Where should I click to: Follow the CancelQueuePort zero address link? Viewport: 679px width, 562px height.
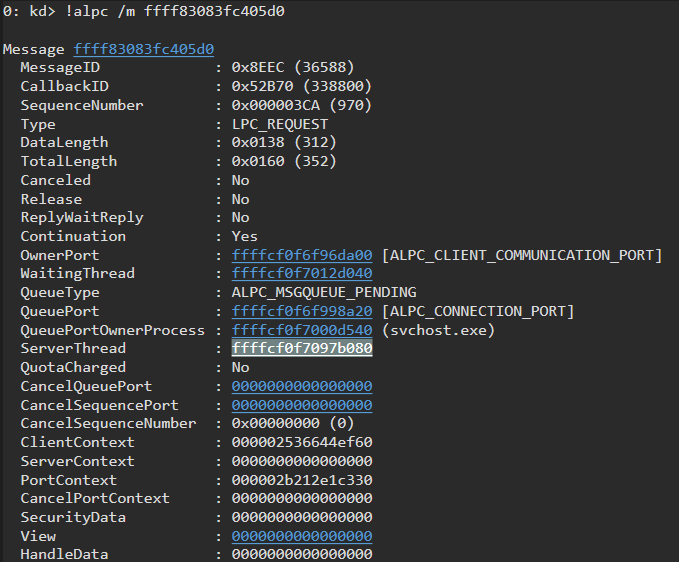(302, 386)
